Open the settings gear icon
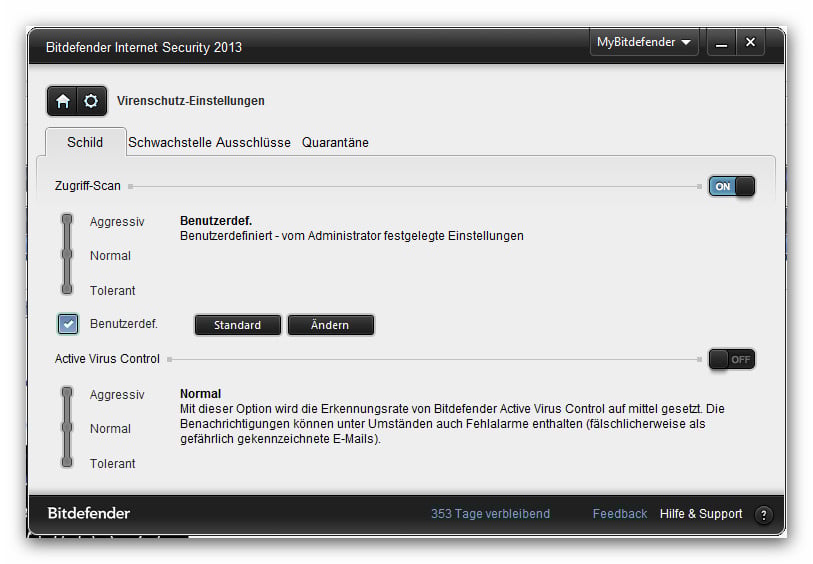Screen dimensions: 813x564 click(91, 101)
